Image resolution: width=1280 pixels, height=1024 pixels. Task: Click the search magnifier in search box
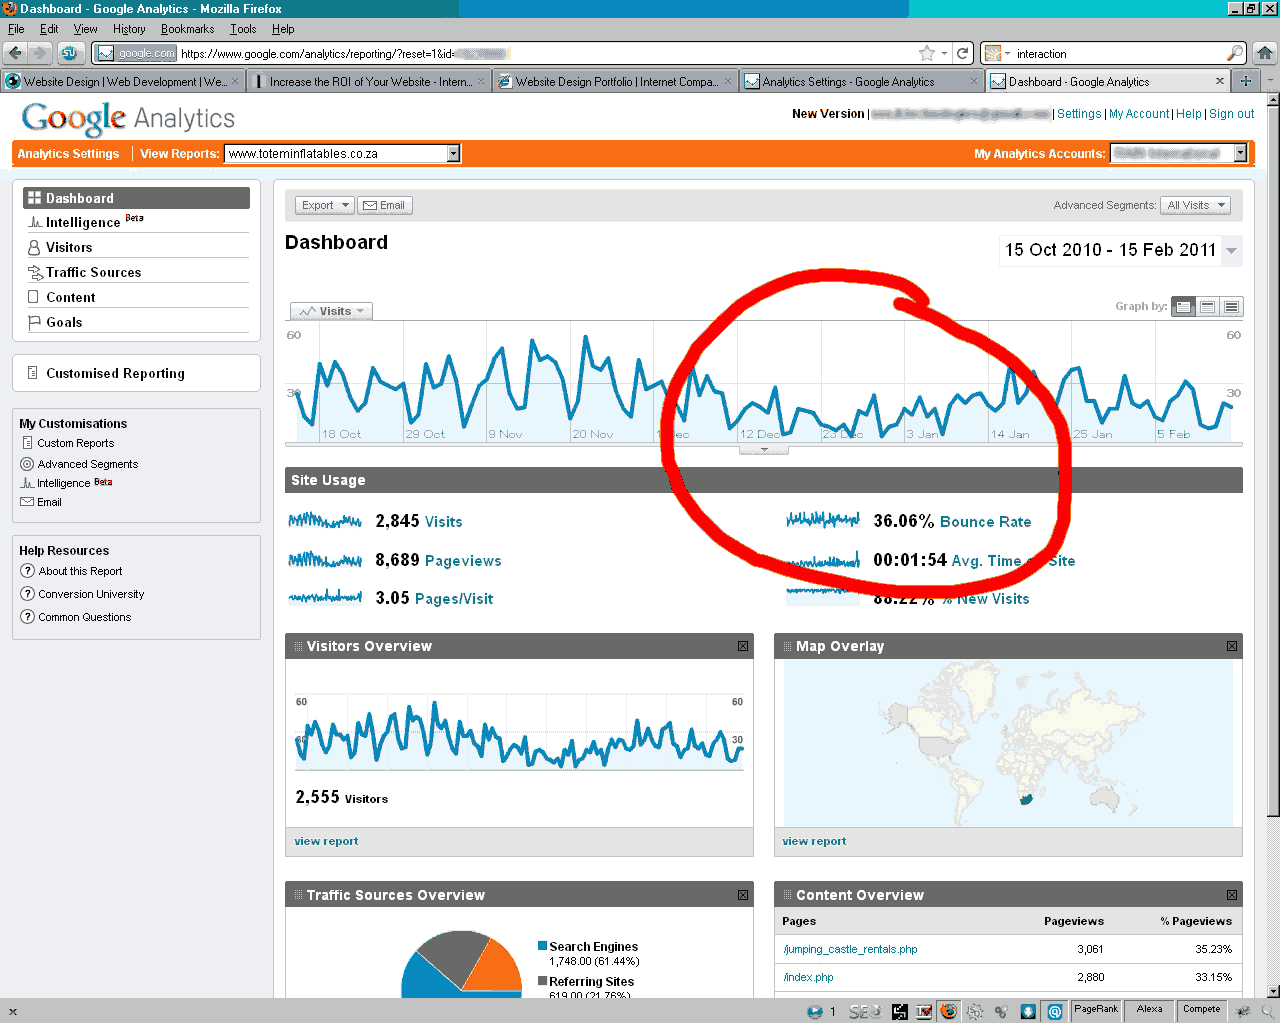point(1235,53)
